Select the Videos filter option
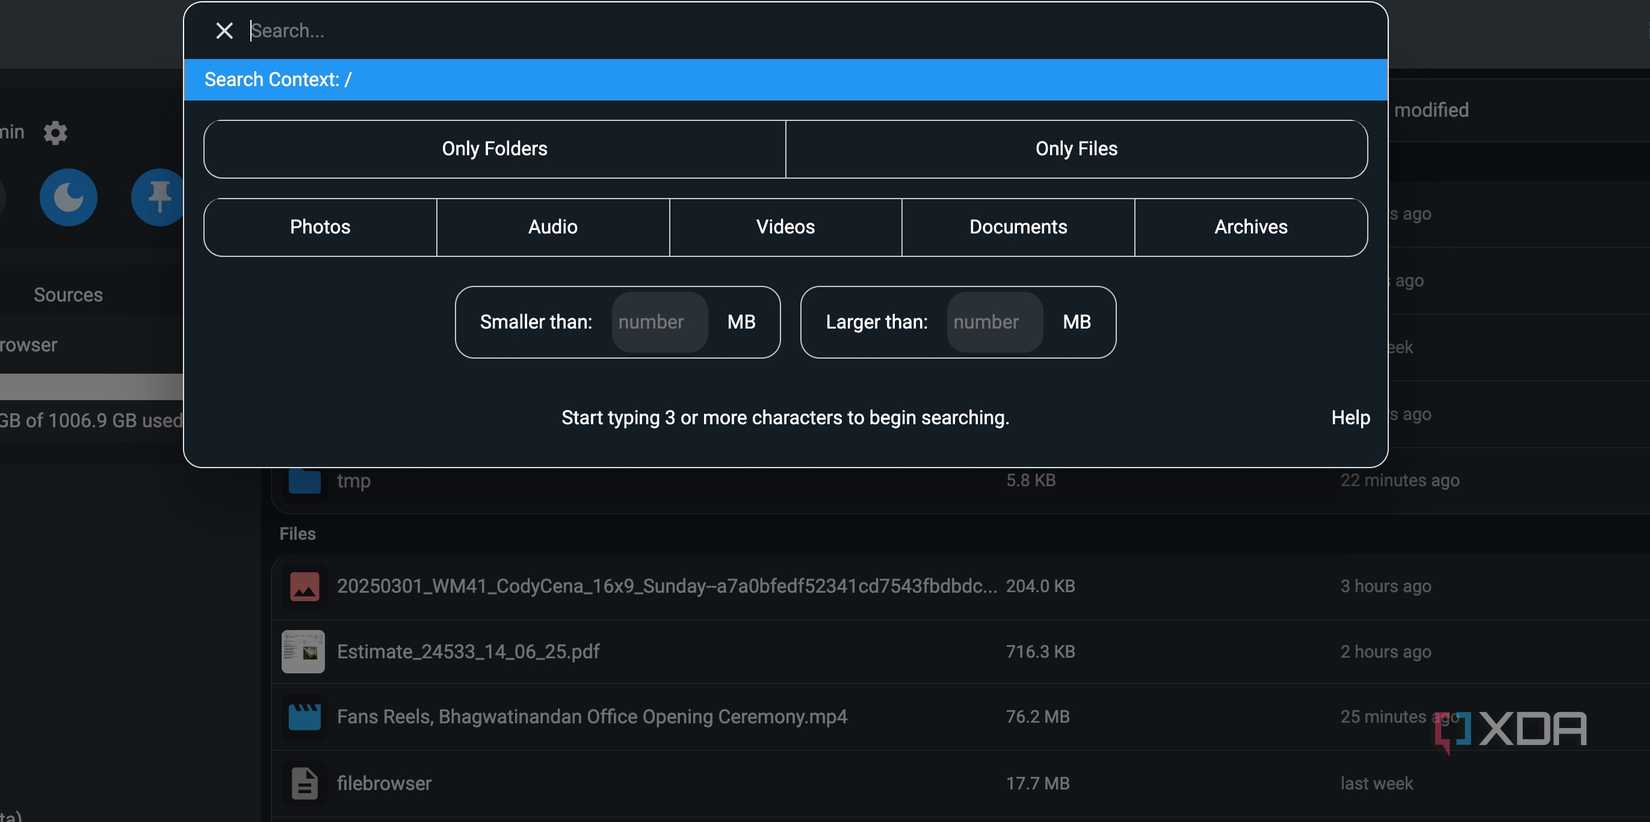Screen dimensions: 1650x822 (x=785, y=227)
